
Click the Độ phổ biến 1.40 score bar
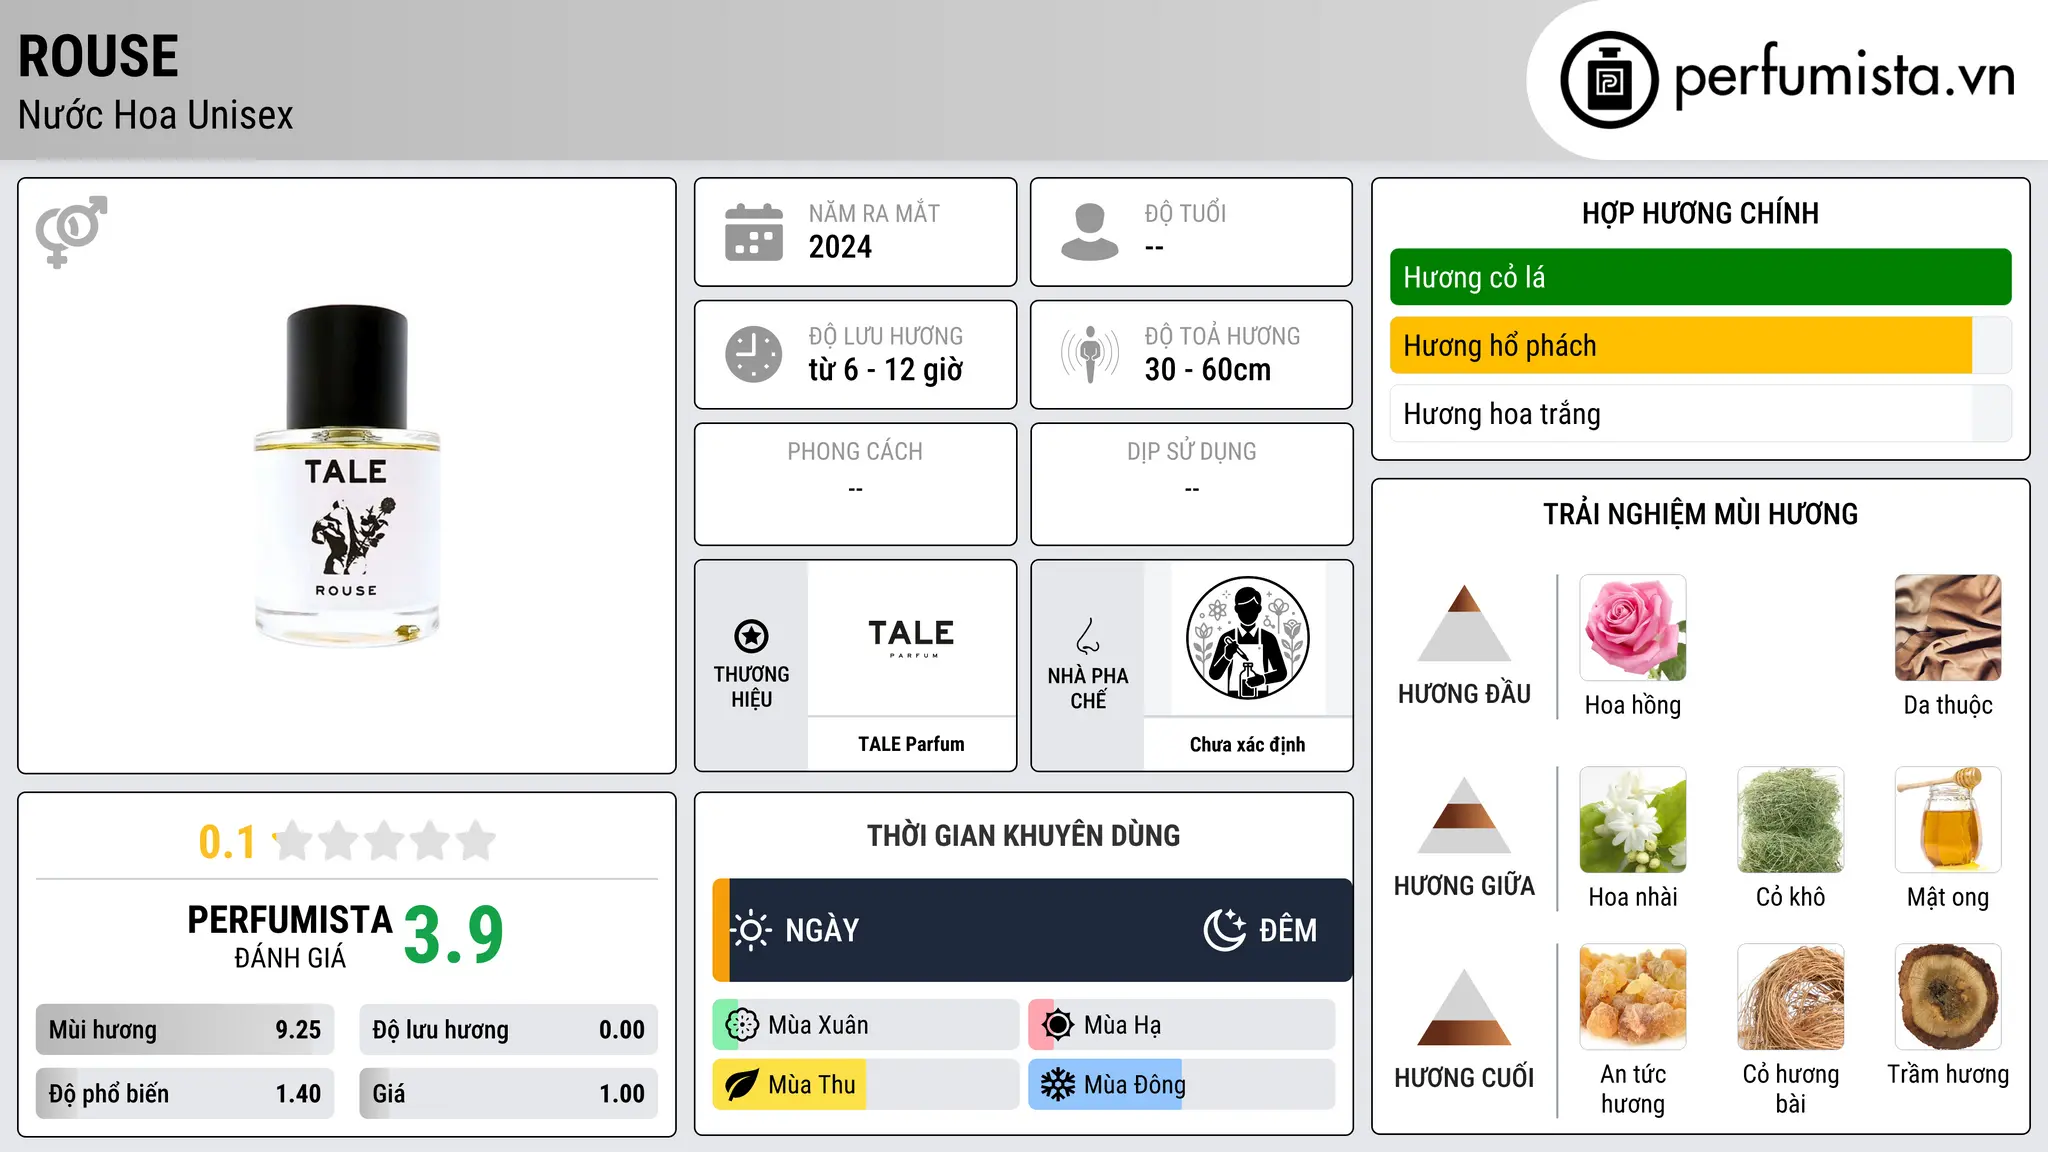[x=185, y=1094]
